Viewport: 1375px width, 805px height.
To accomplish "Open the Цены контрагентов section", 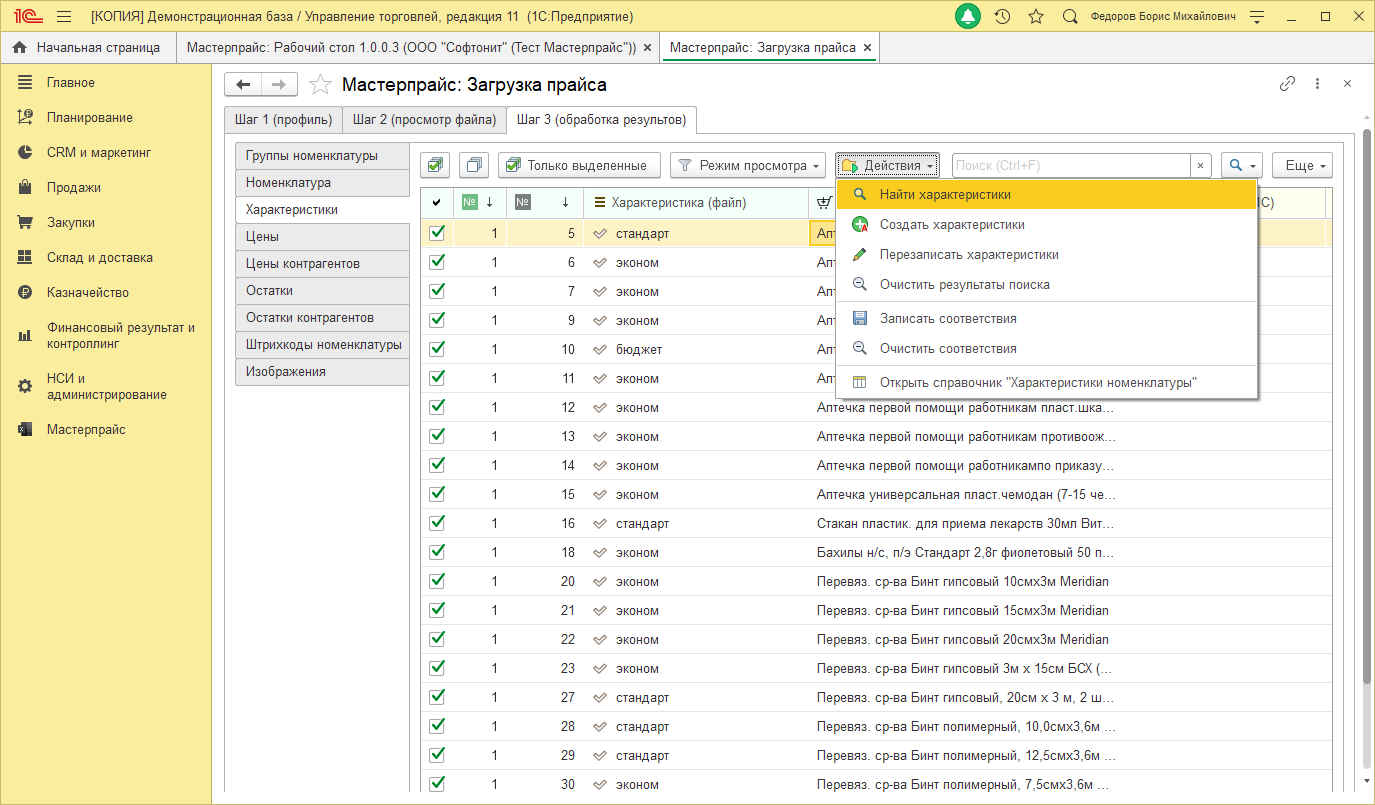I will 303,264.
